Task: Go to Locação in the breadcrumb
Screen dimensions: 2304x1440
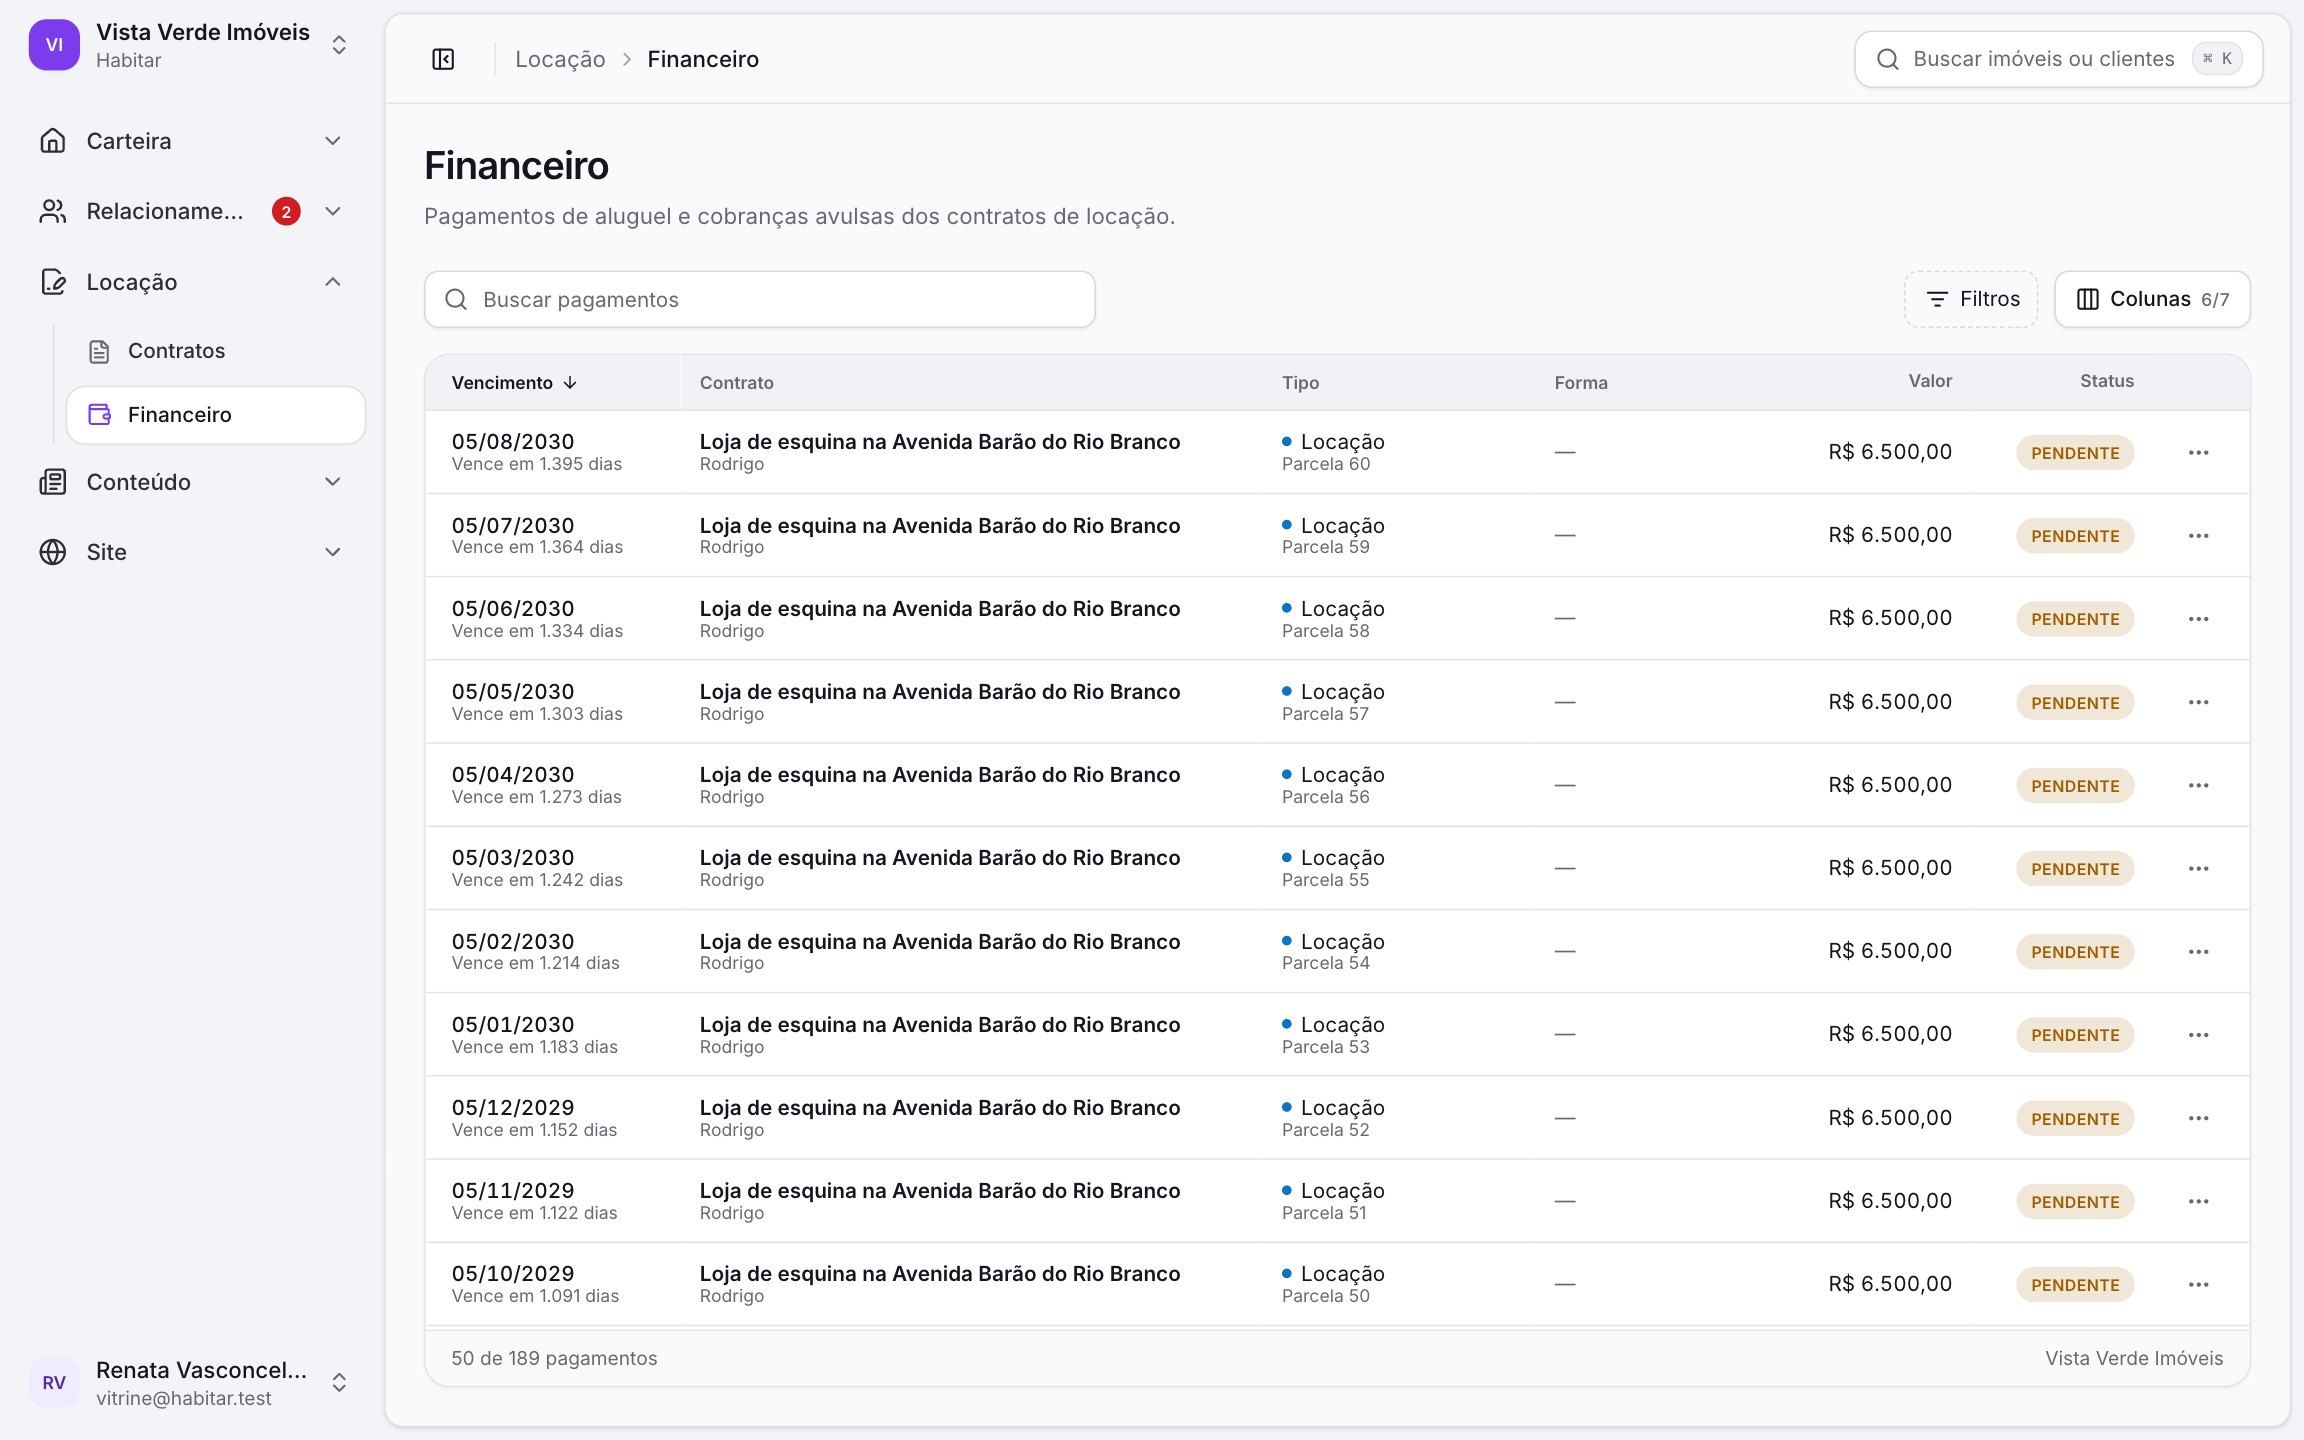Action: (x=560, y=59)
